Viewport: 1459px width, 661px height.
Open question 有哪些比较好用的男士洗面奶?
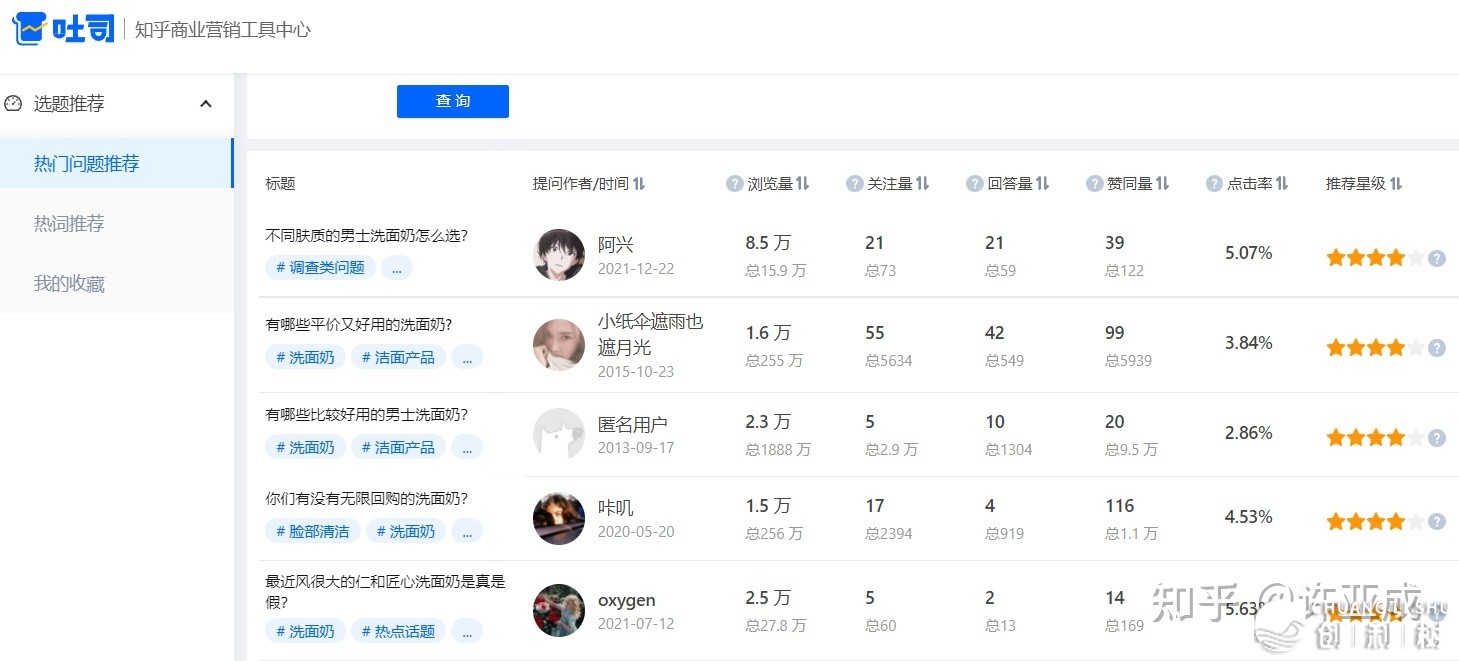point(366,415)
